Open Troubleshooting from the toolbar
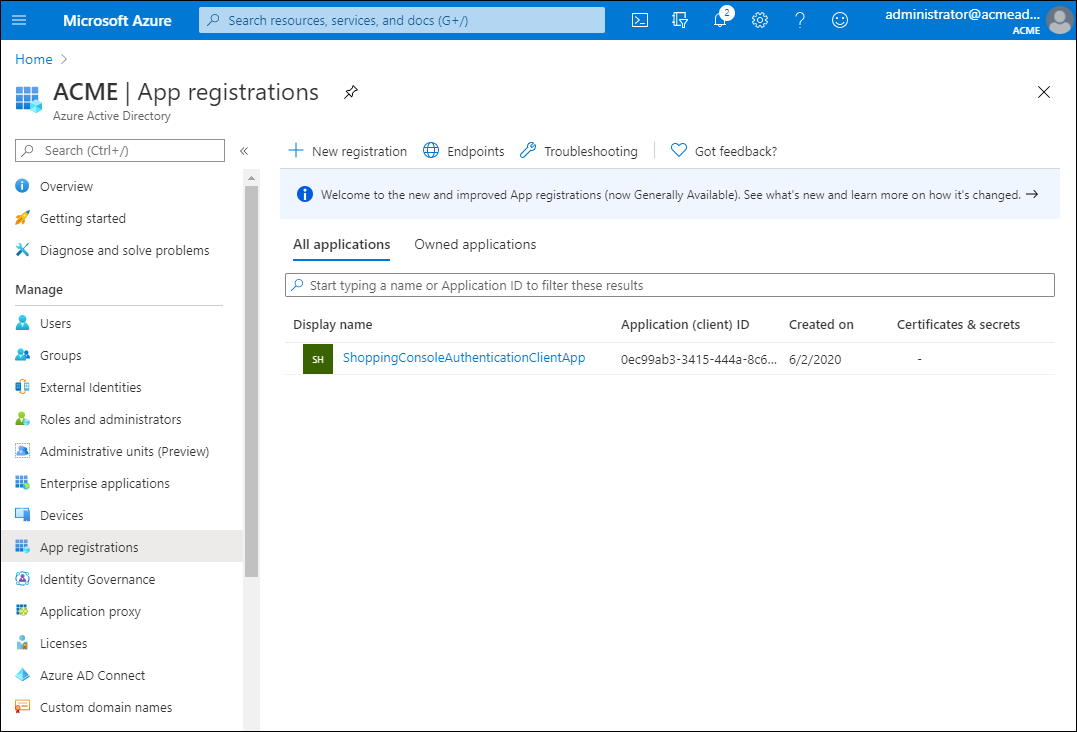Screen dimensions: 1077x732 (579, 151)
